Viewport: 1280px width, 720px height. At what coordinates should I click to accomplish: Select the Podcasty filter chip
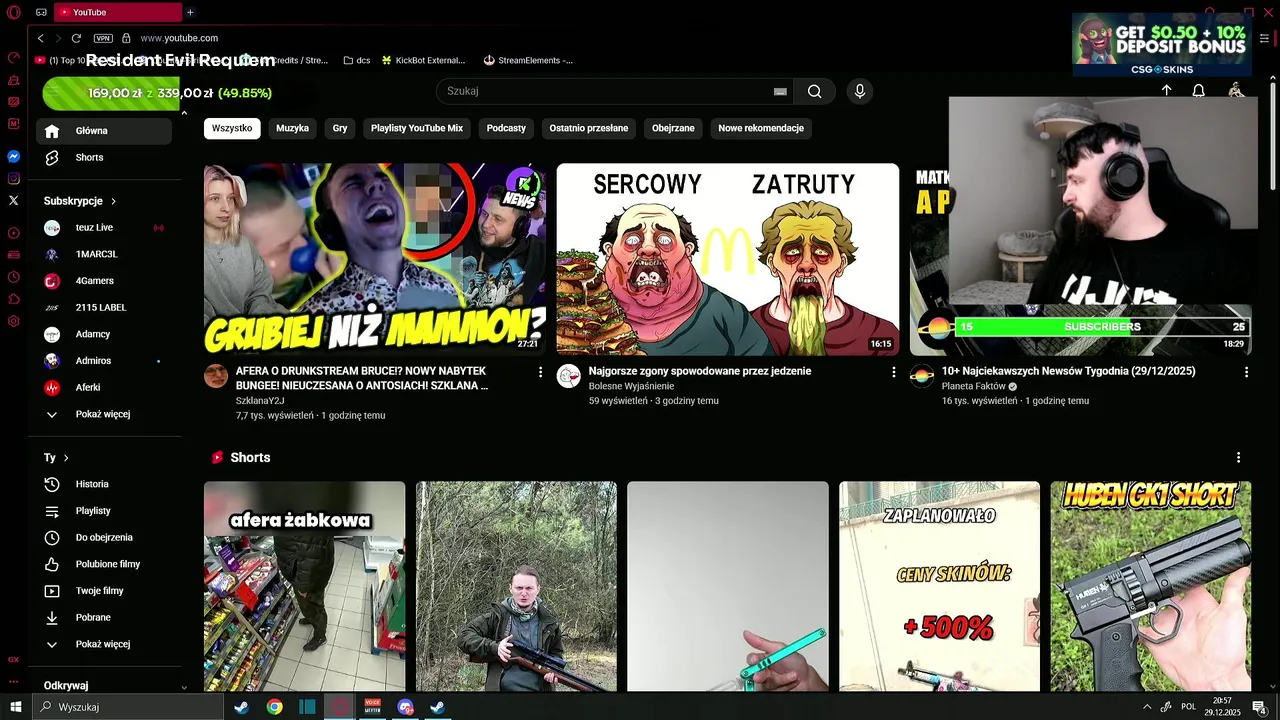[506, 128]
